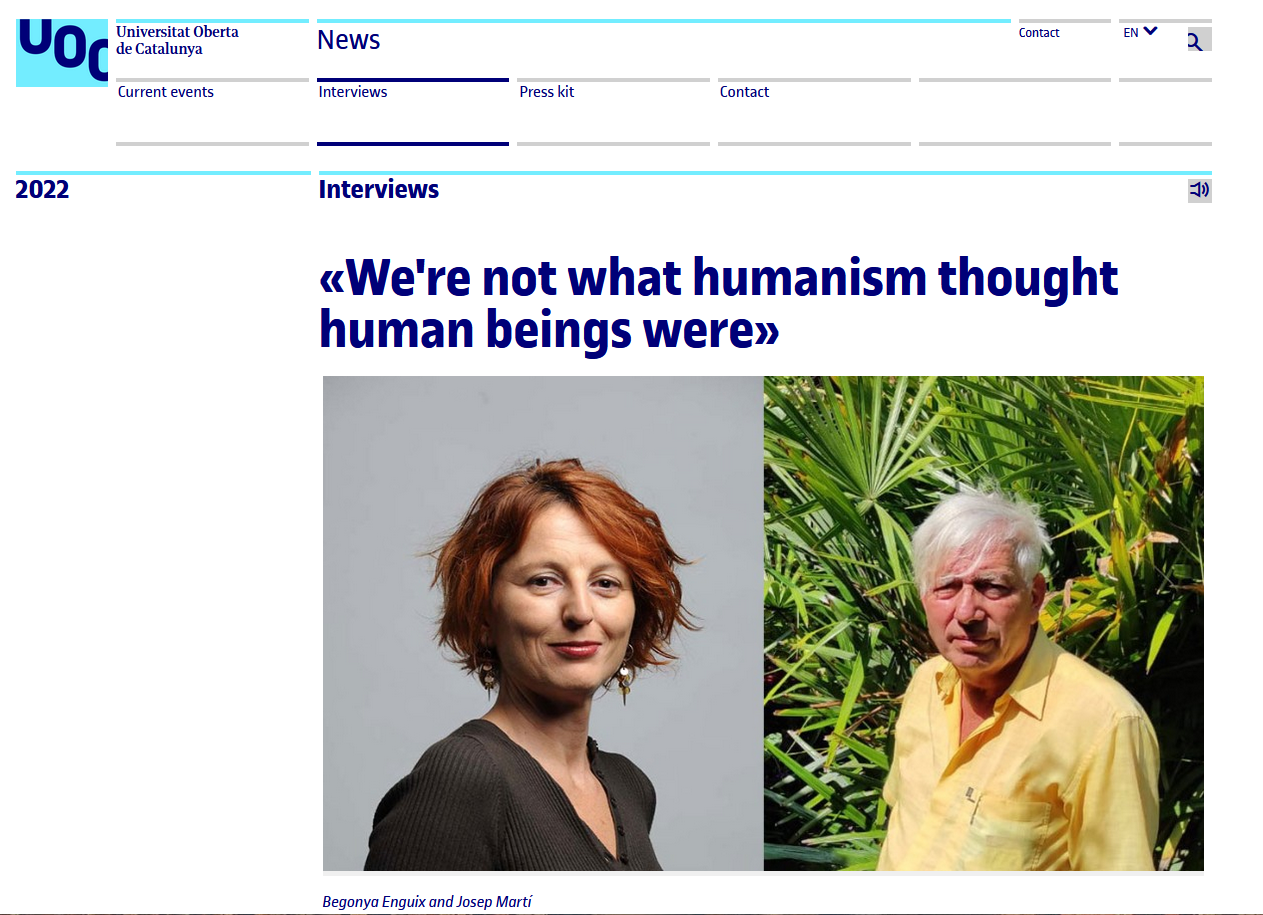Click the photo of man in yellow shirt
The image size is (1263, 915).
pos(984,623)
